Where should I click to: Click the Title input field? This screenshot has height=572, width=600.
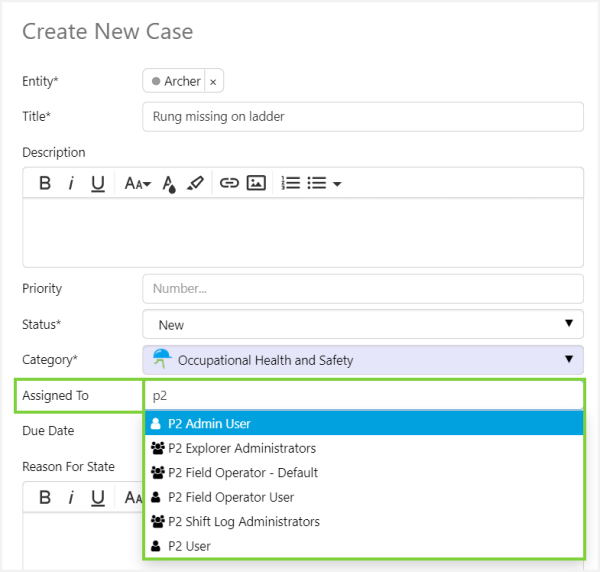363,116
